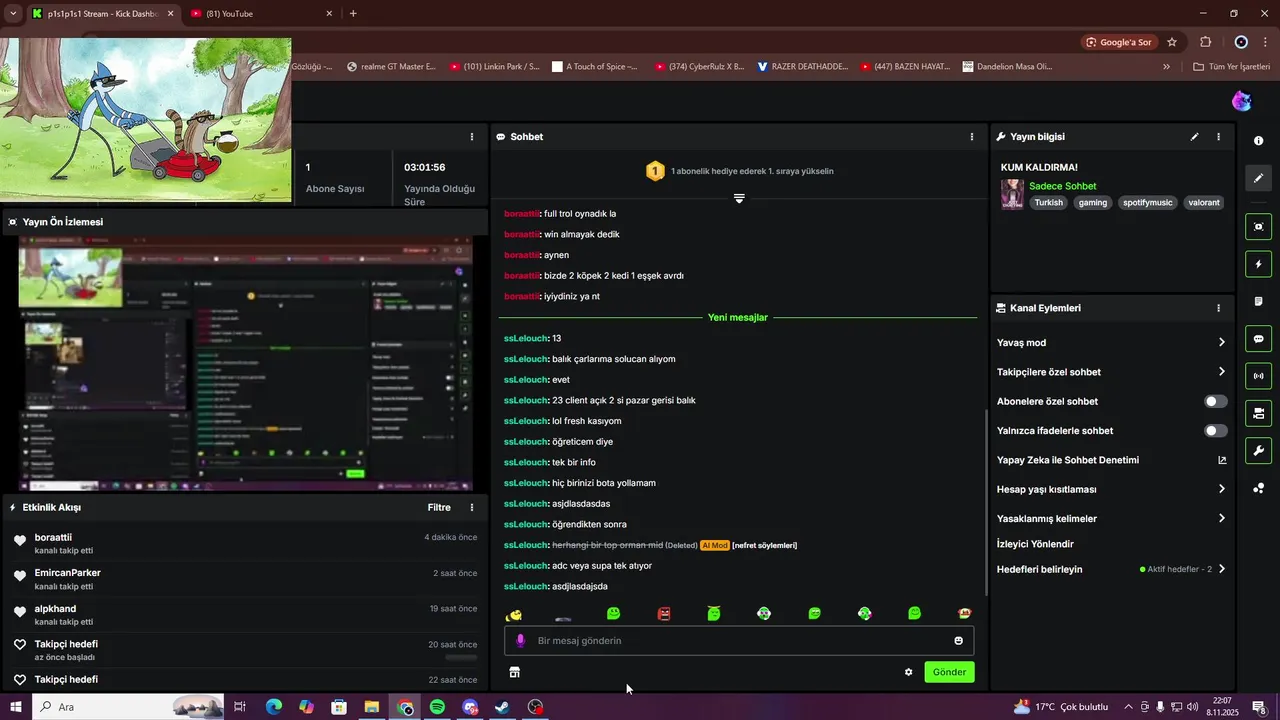Click the broadcast signal icon in the right sidebar
The image size is (1280, 720).
[1258, 376]
